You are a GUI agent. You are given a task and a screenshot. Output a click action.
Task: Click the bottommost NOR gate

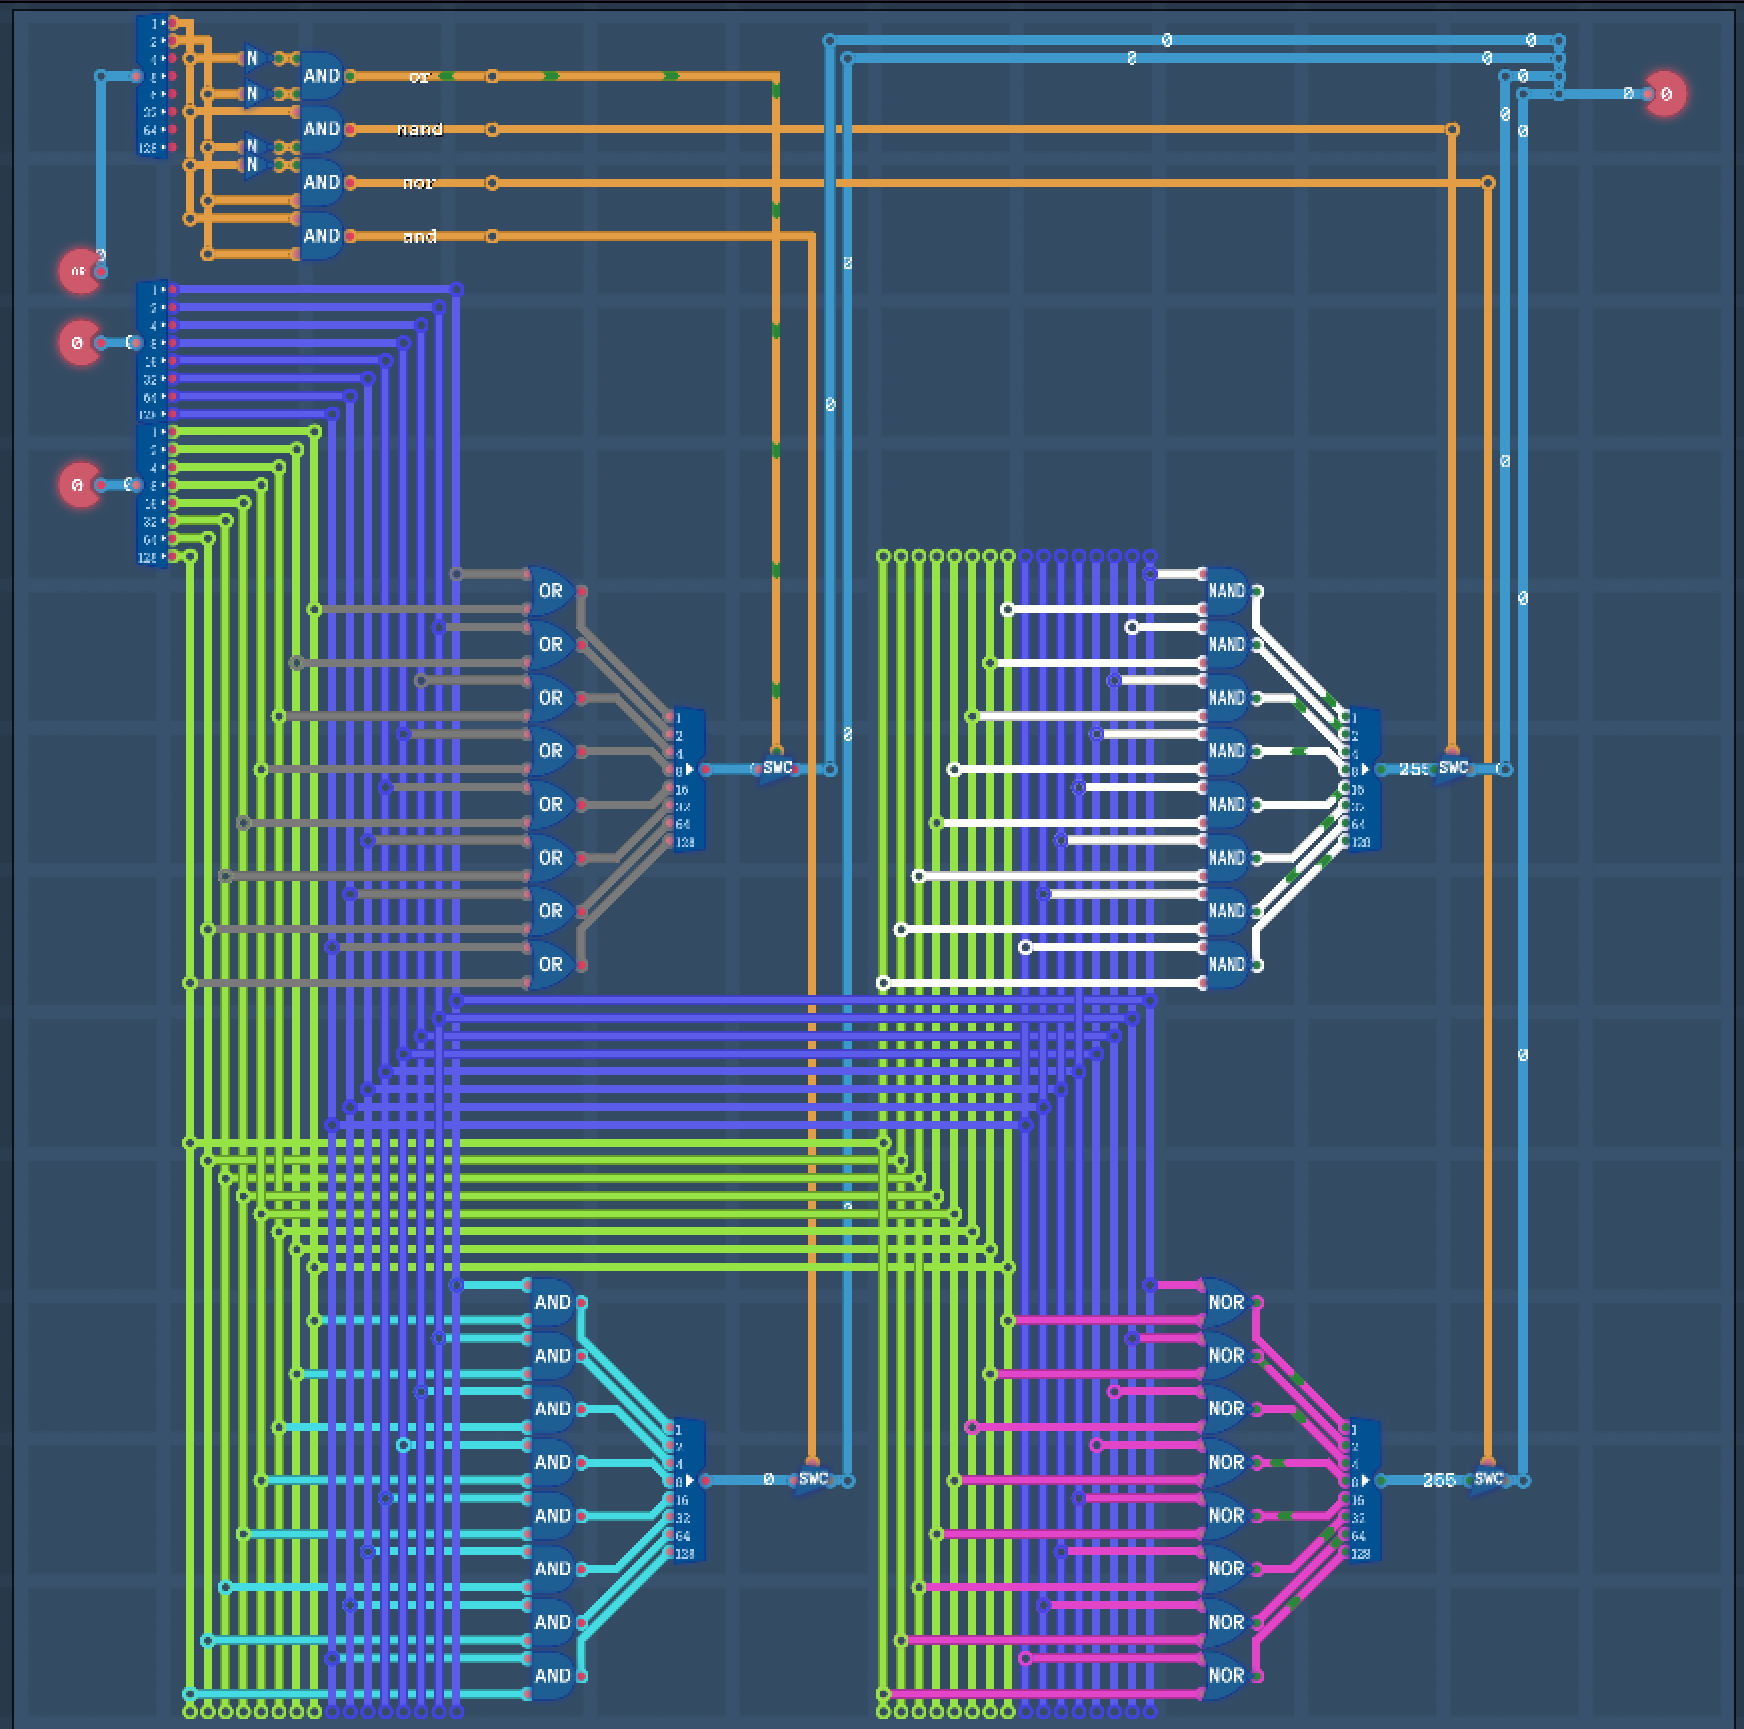[1225, 1676]
